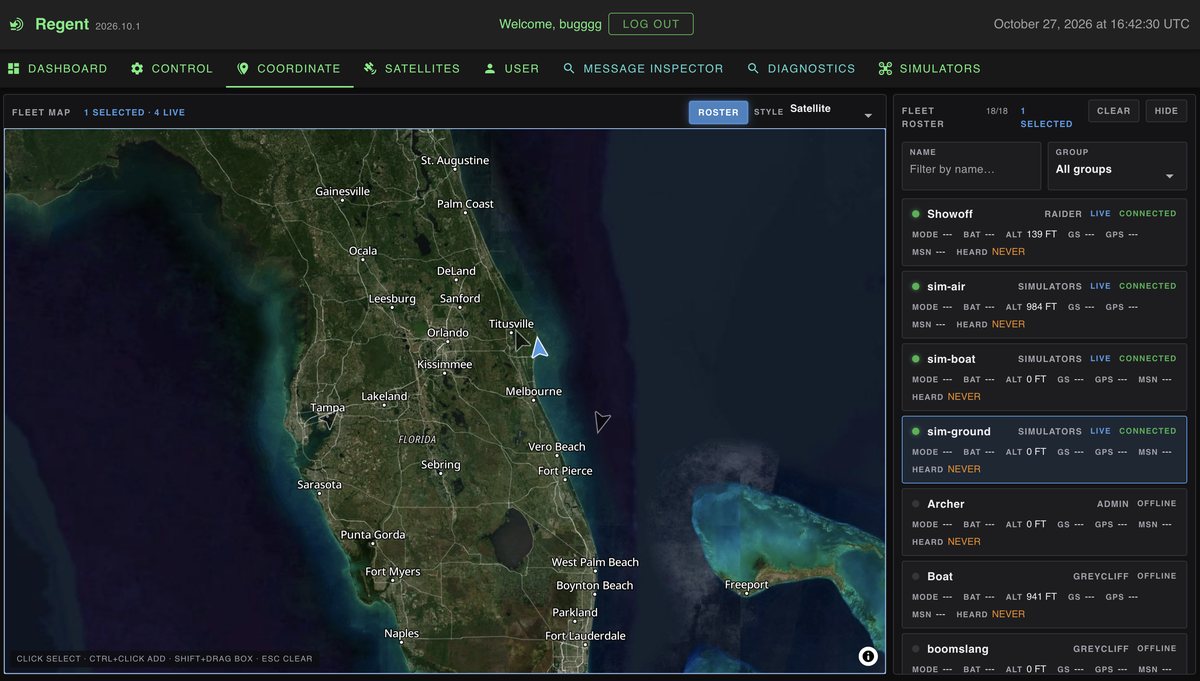Open the Simulators tab
The image size is (1200, 681).
[929, 69]
